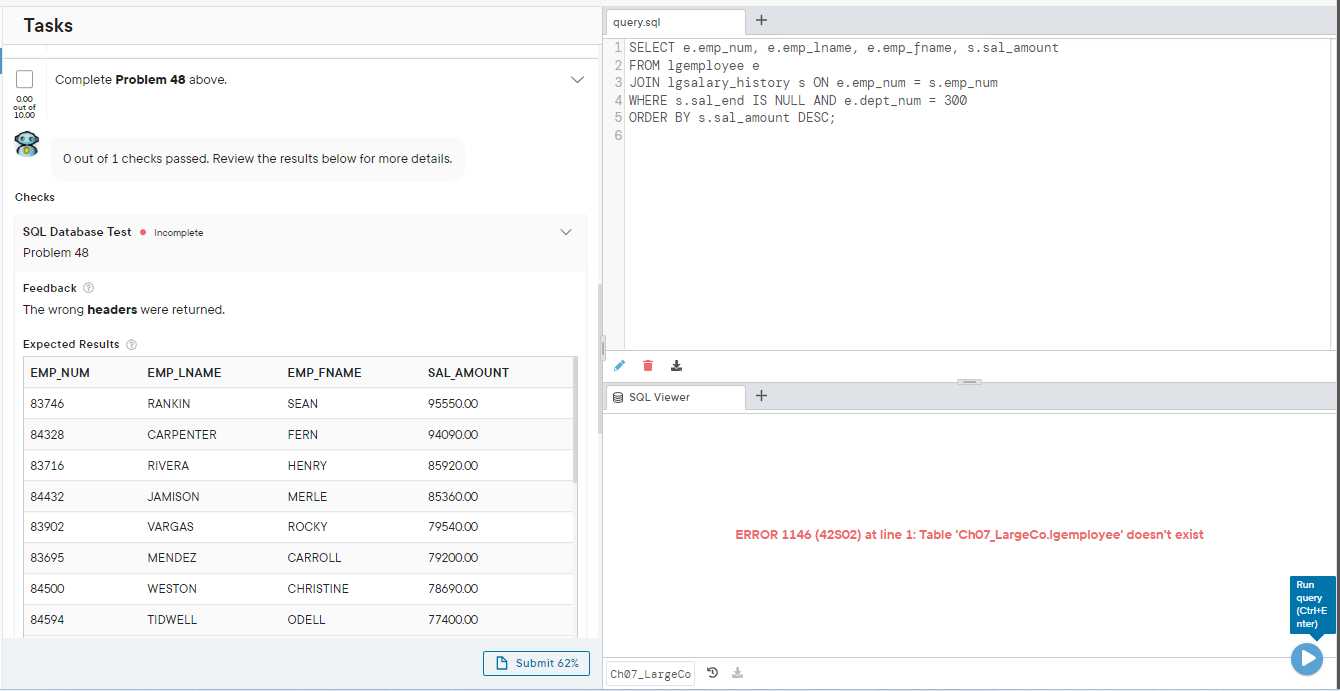
Task: Click the help icon beside Expected Results
Action: [131, 344]
